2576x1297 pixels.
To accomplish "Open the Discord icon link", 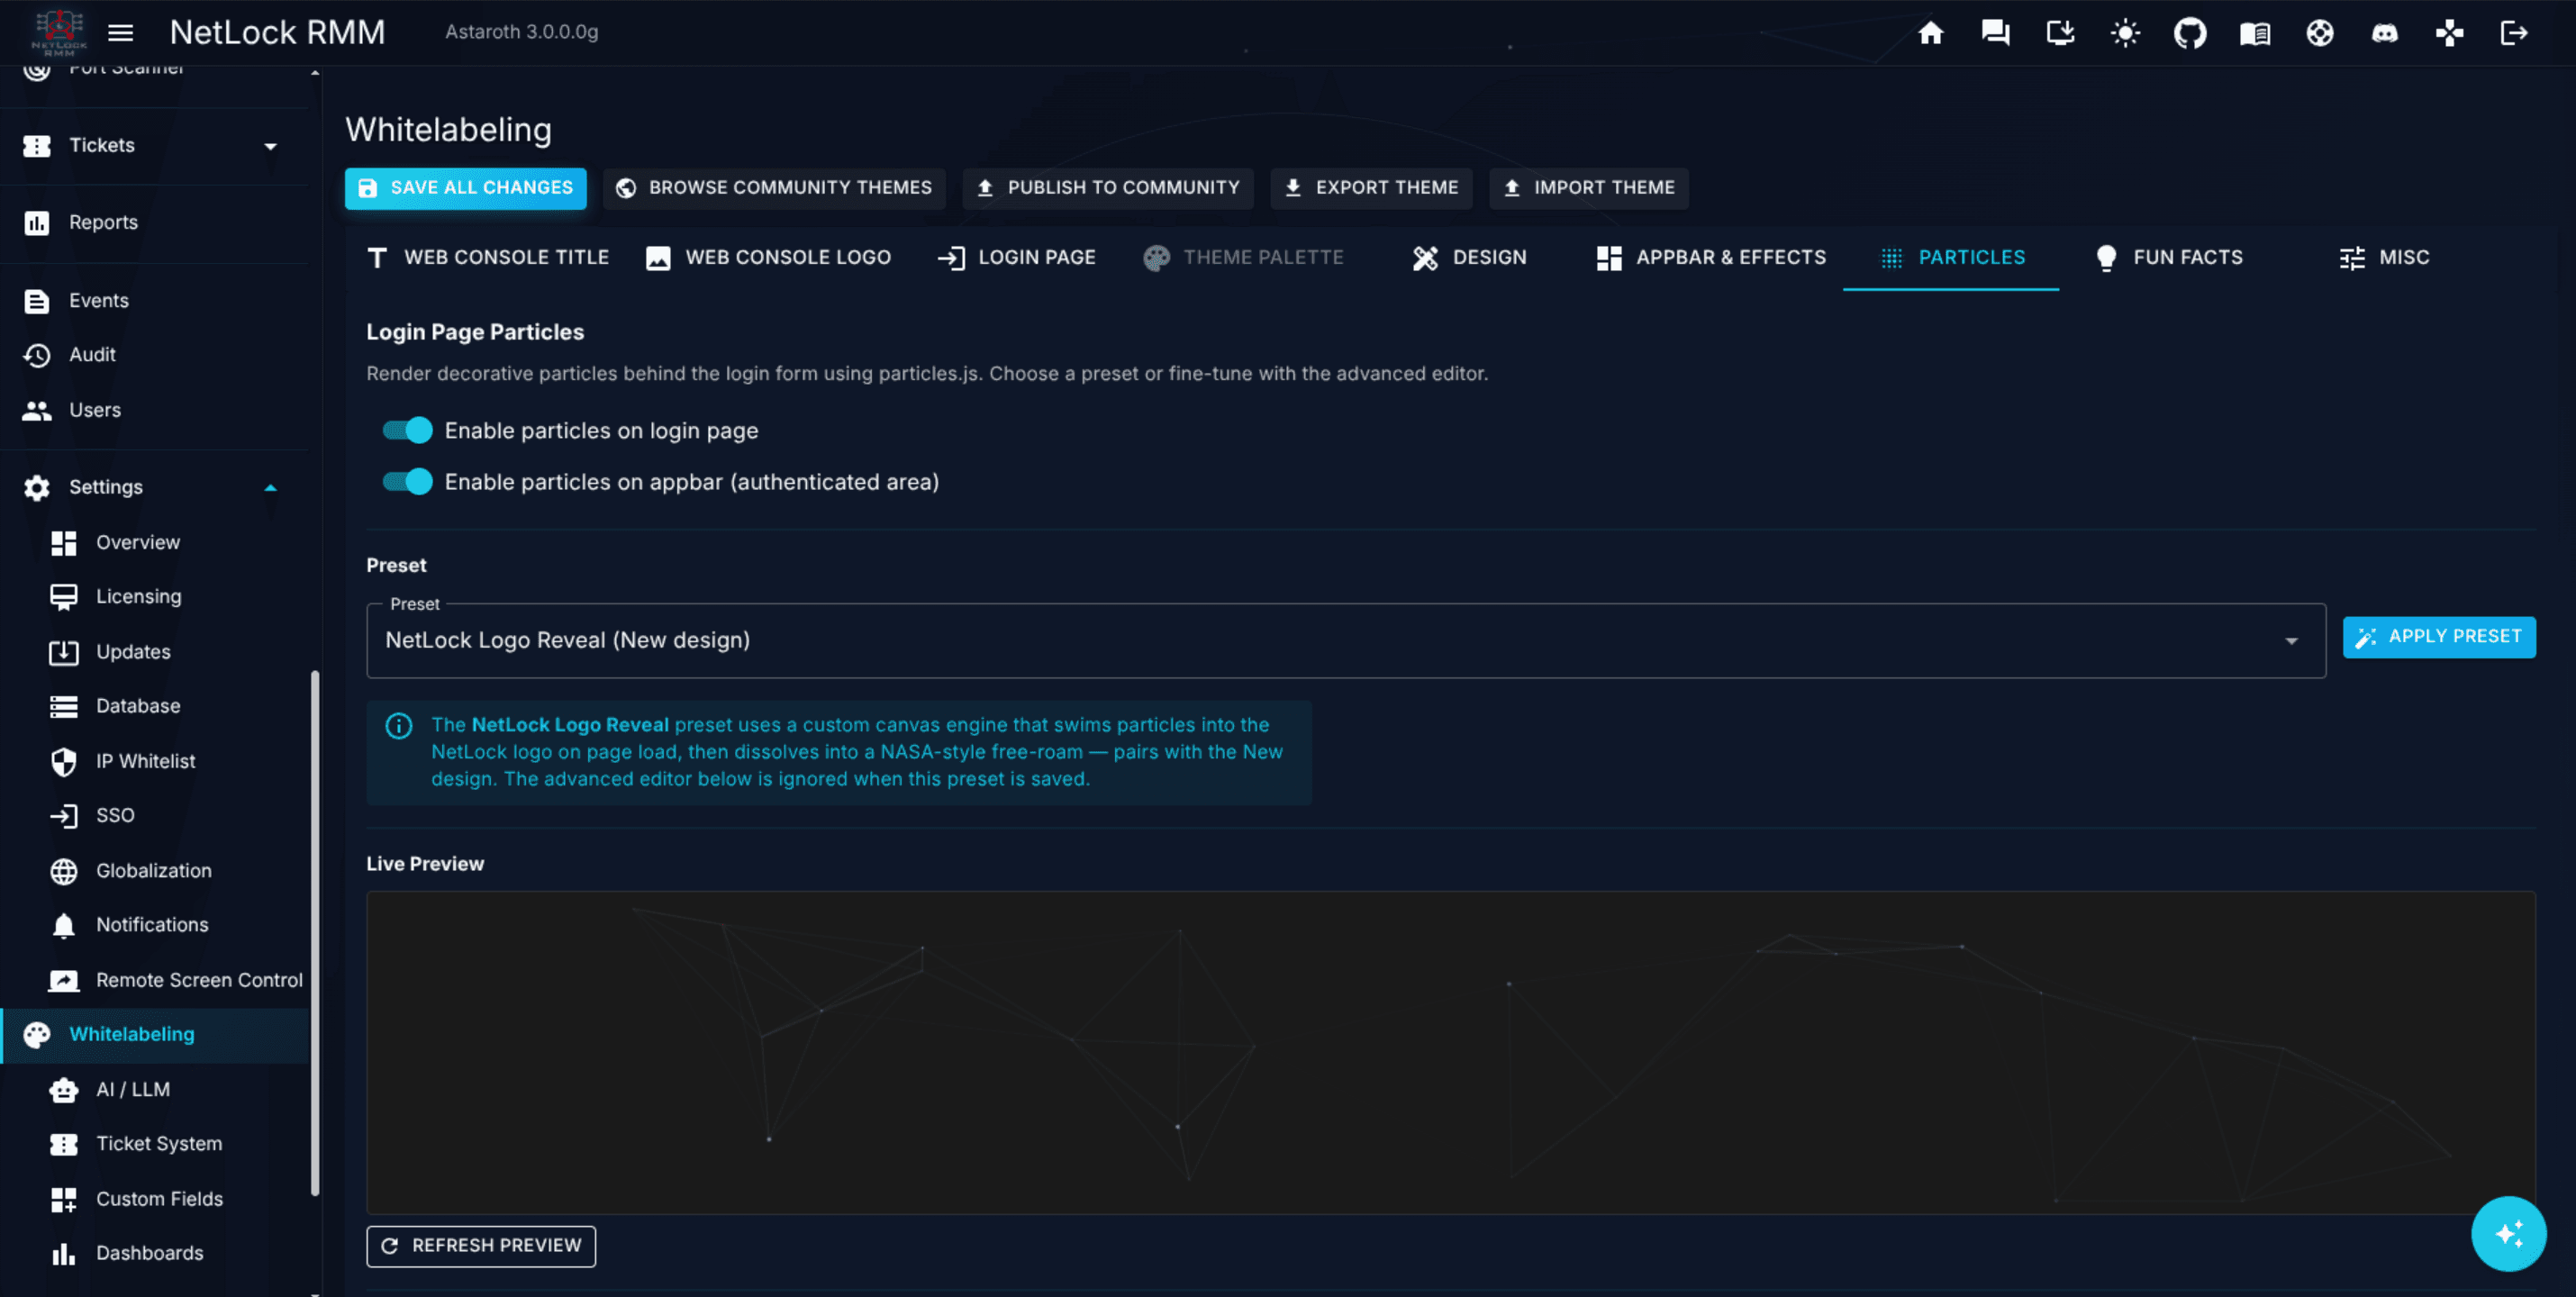I will (2385, 33).
